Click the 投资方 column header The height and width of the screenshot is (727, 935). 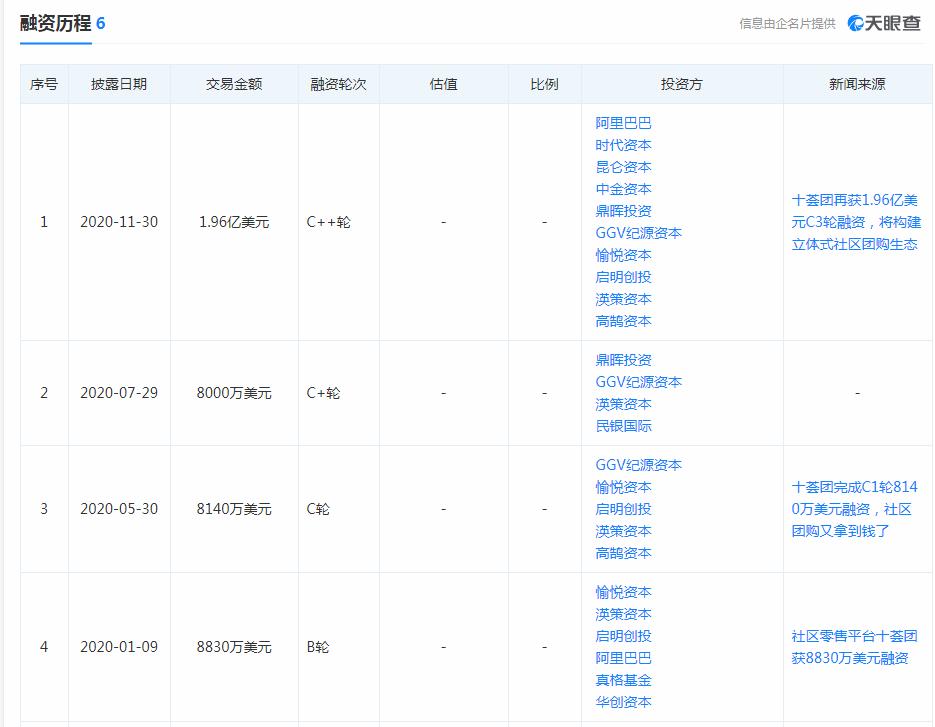click(x=681, y=84)
